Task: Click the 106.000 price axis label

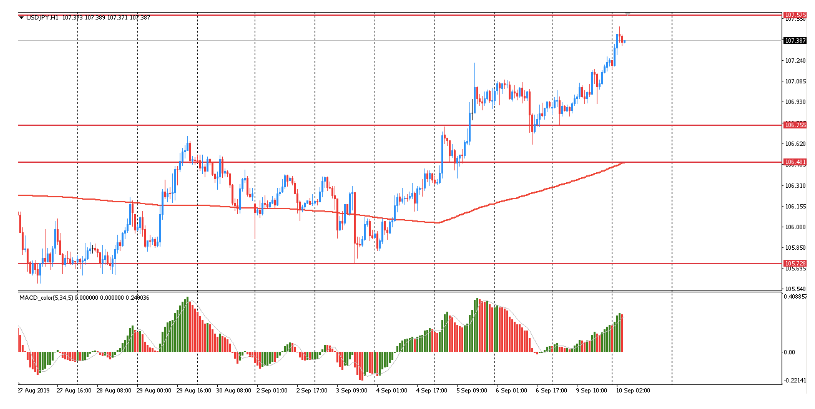Action: (x=795, y=227)
